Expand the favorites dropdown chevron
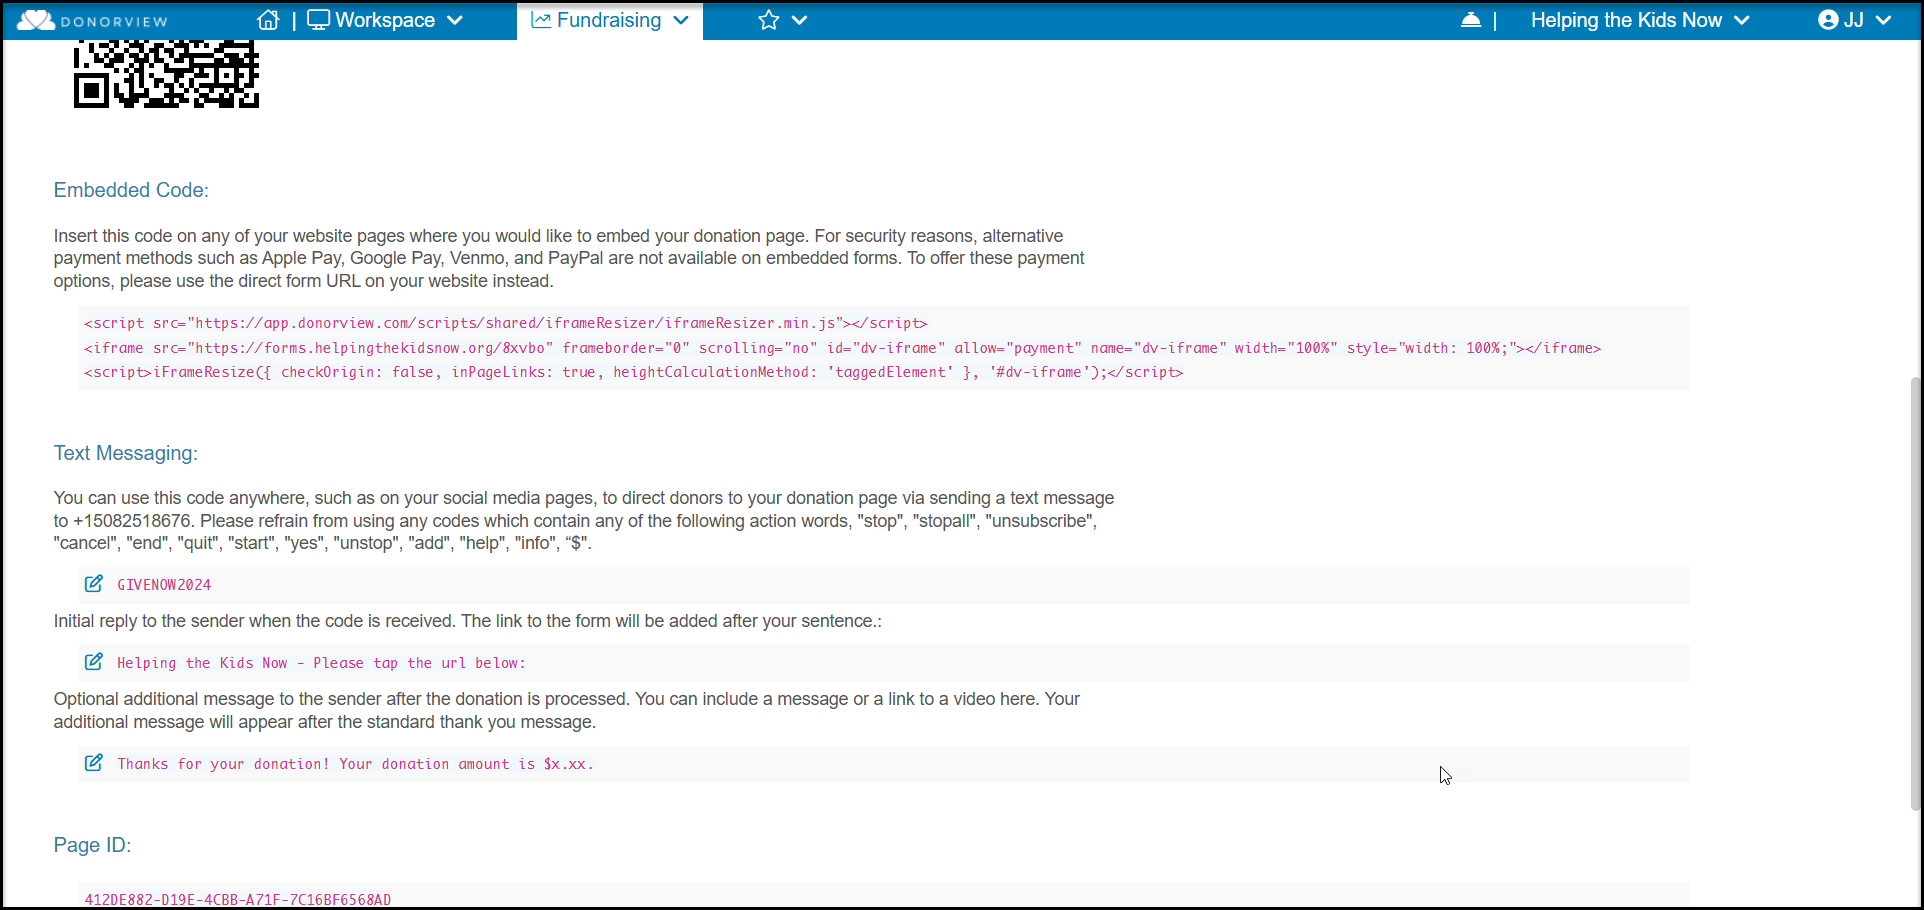The image size is (1924, 910). click(x=799, y=20)
